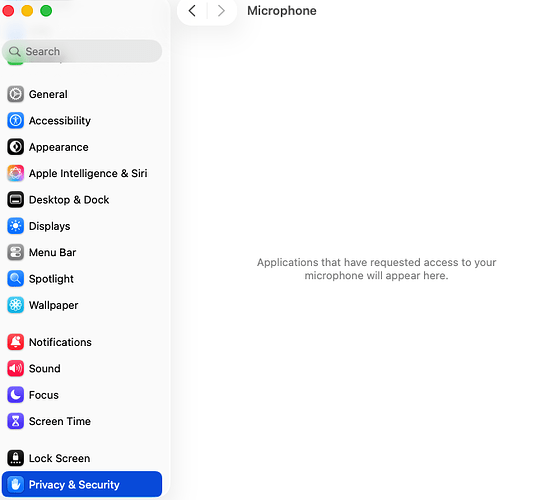Open the Spotlight magnifier icon
This screenshot has width=550, height=500.
pyautogui.click(x=15, y=279)
